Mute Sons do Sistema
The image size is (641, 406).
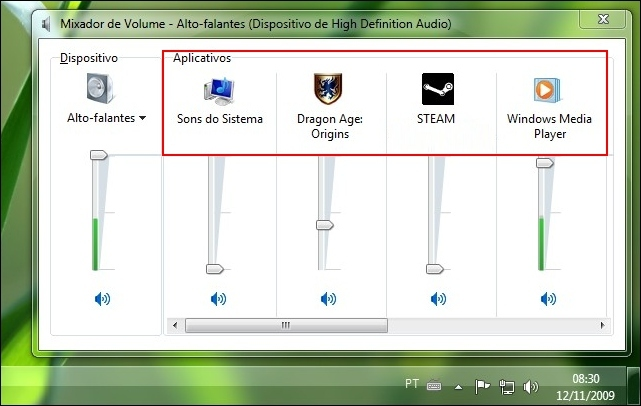pyautogui.click(x=218, y=299)
